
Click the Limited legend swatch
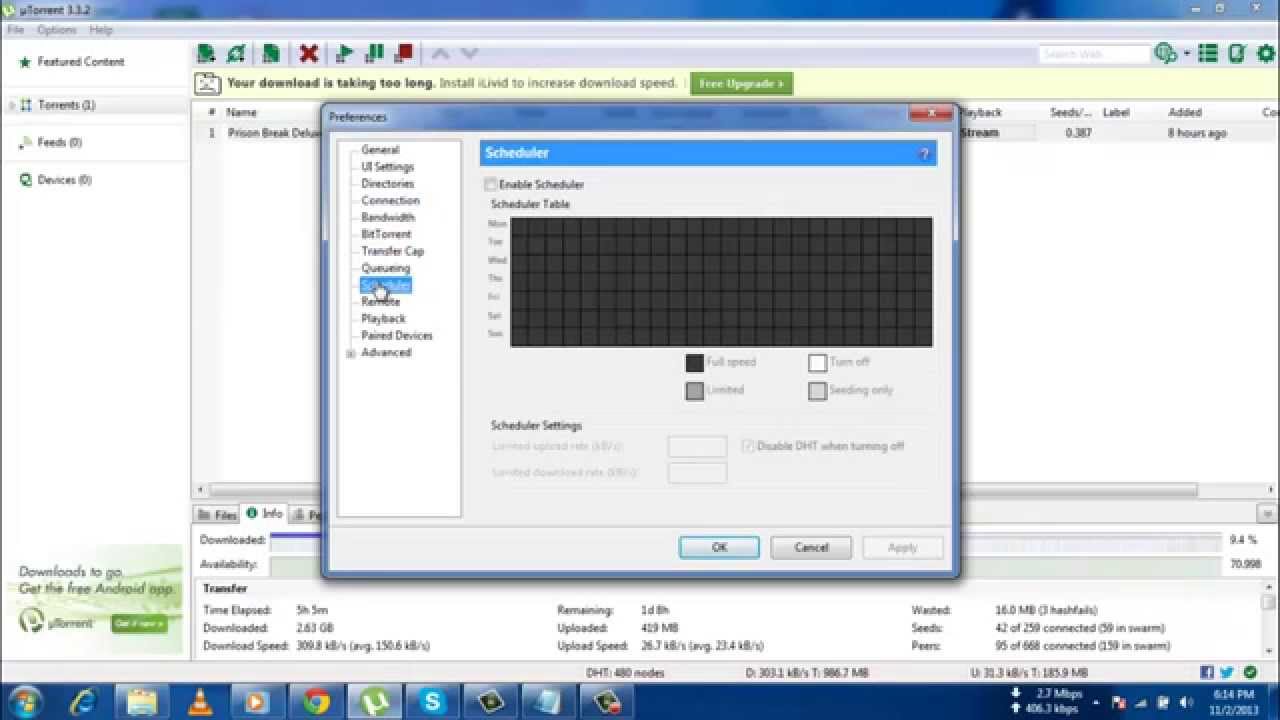pyautogui.click(x=694, y=391)
